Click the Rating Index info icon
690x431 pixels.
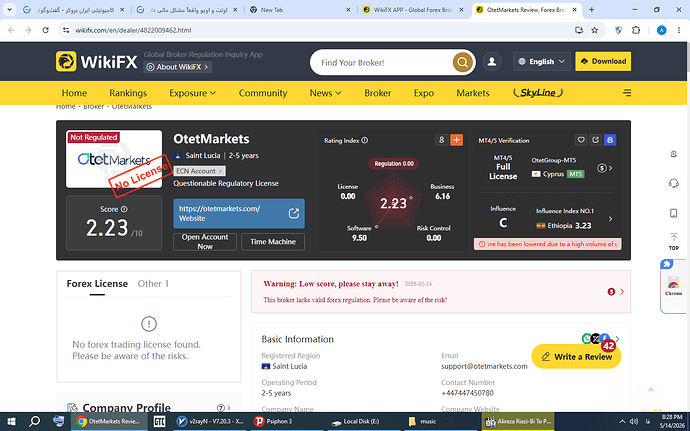[x=364, y=140]
